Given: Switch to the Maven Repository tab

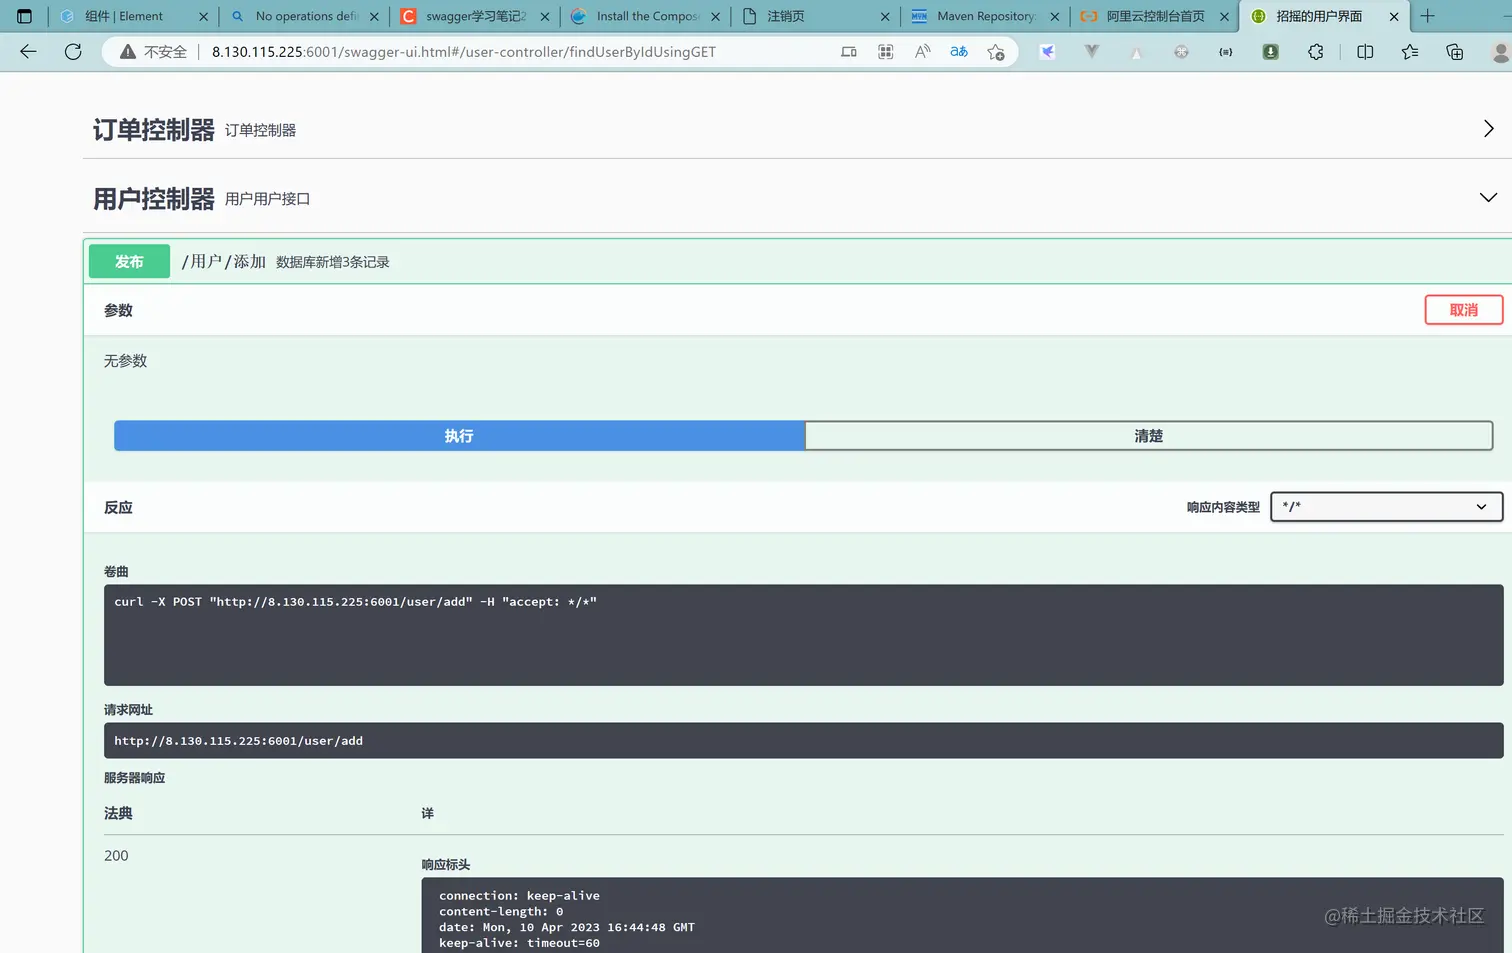Looking at the screenshot, I should point(985,16).
